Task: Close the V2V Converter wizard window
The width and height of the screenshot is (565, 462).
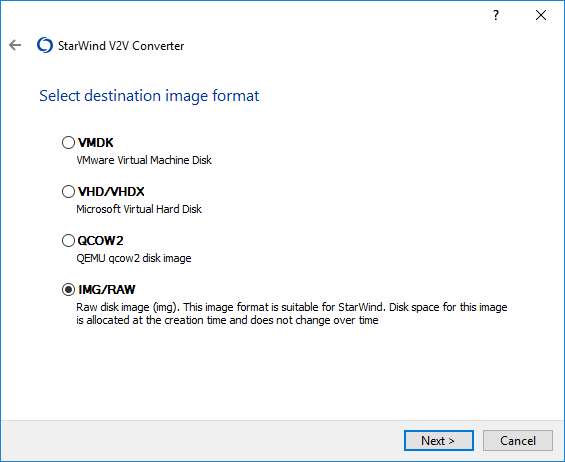Action: pos(540,15)
